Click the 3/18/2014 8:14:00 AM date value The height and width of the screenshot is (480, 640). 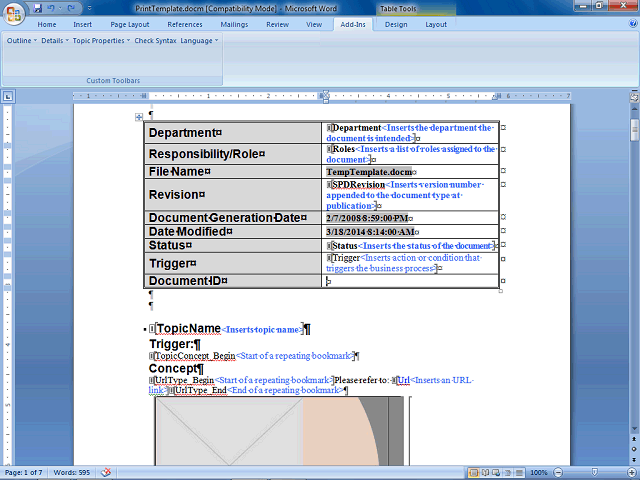pos(370,232)
